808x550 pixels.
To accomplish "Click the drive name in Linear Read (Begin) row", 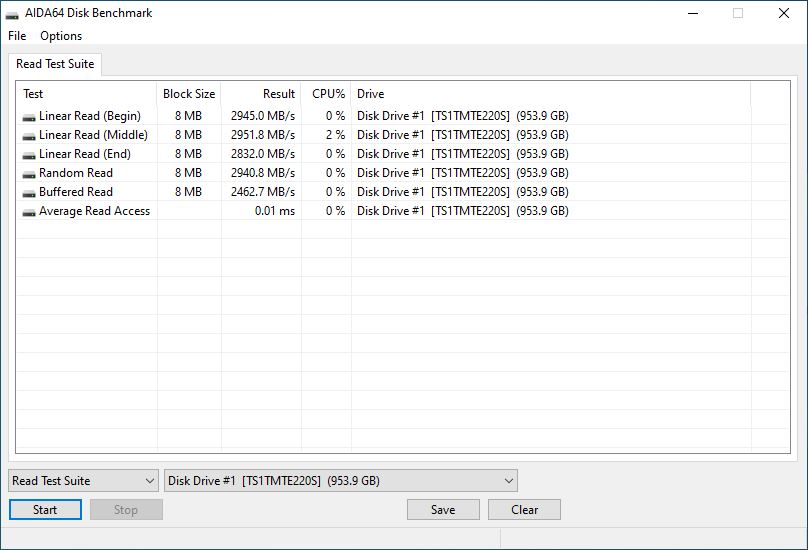I will coord(463,116).
